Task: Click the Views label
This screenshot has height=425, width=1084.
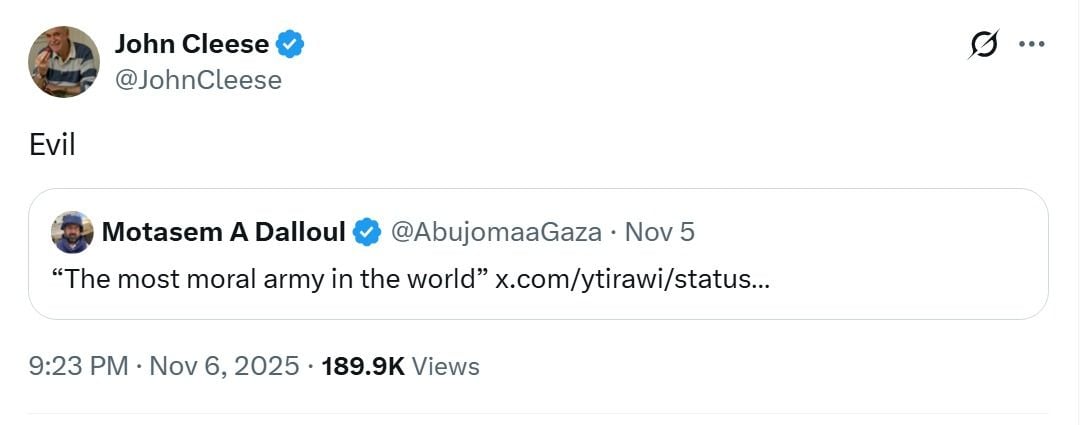Action: (x=446, y=366)
